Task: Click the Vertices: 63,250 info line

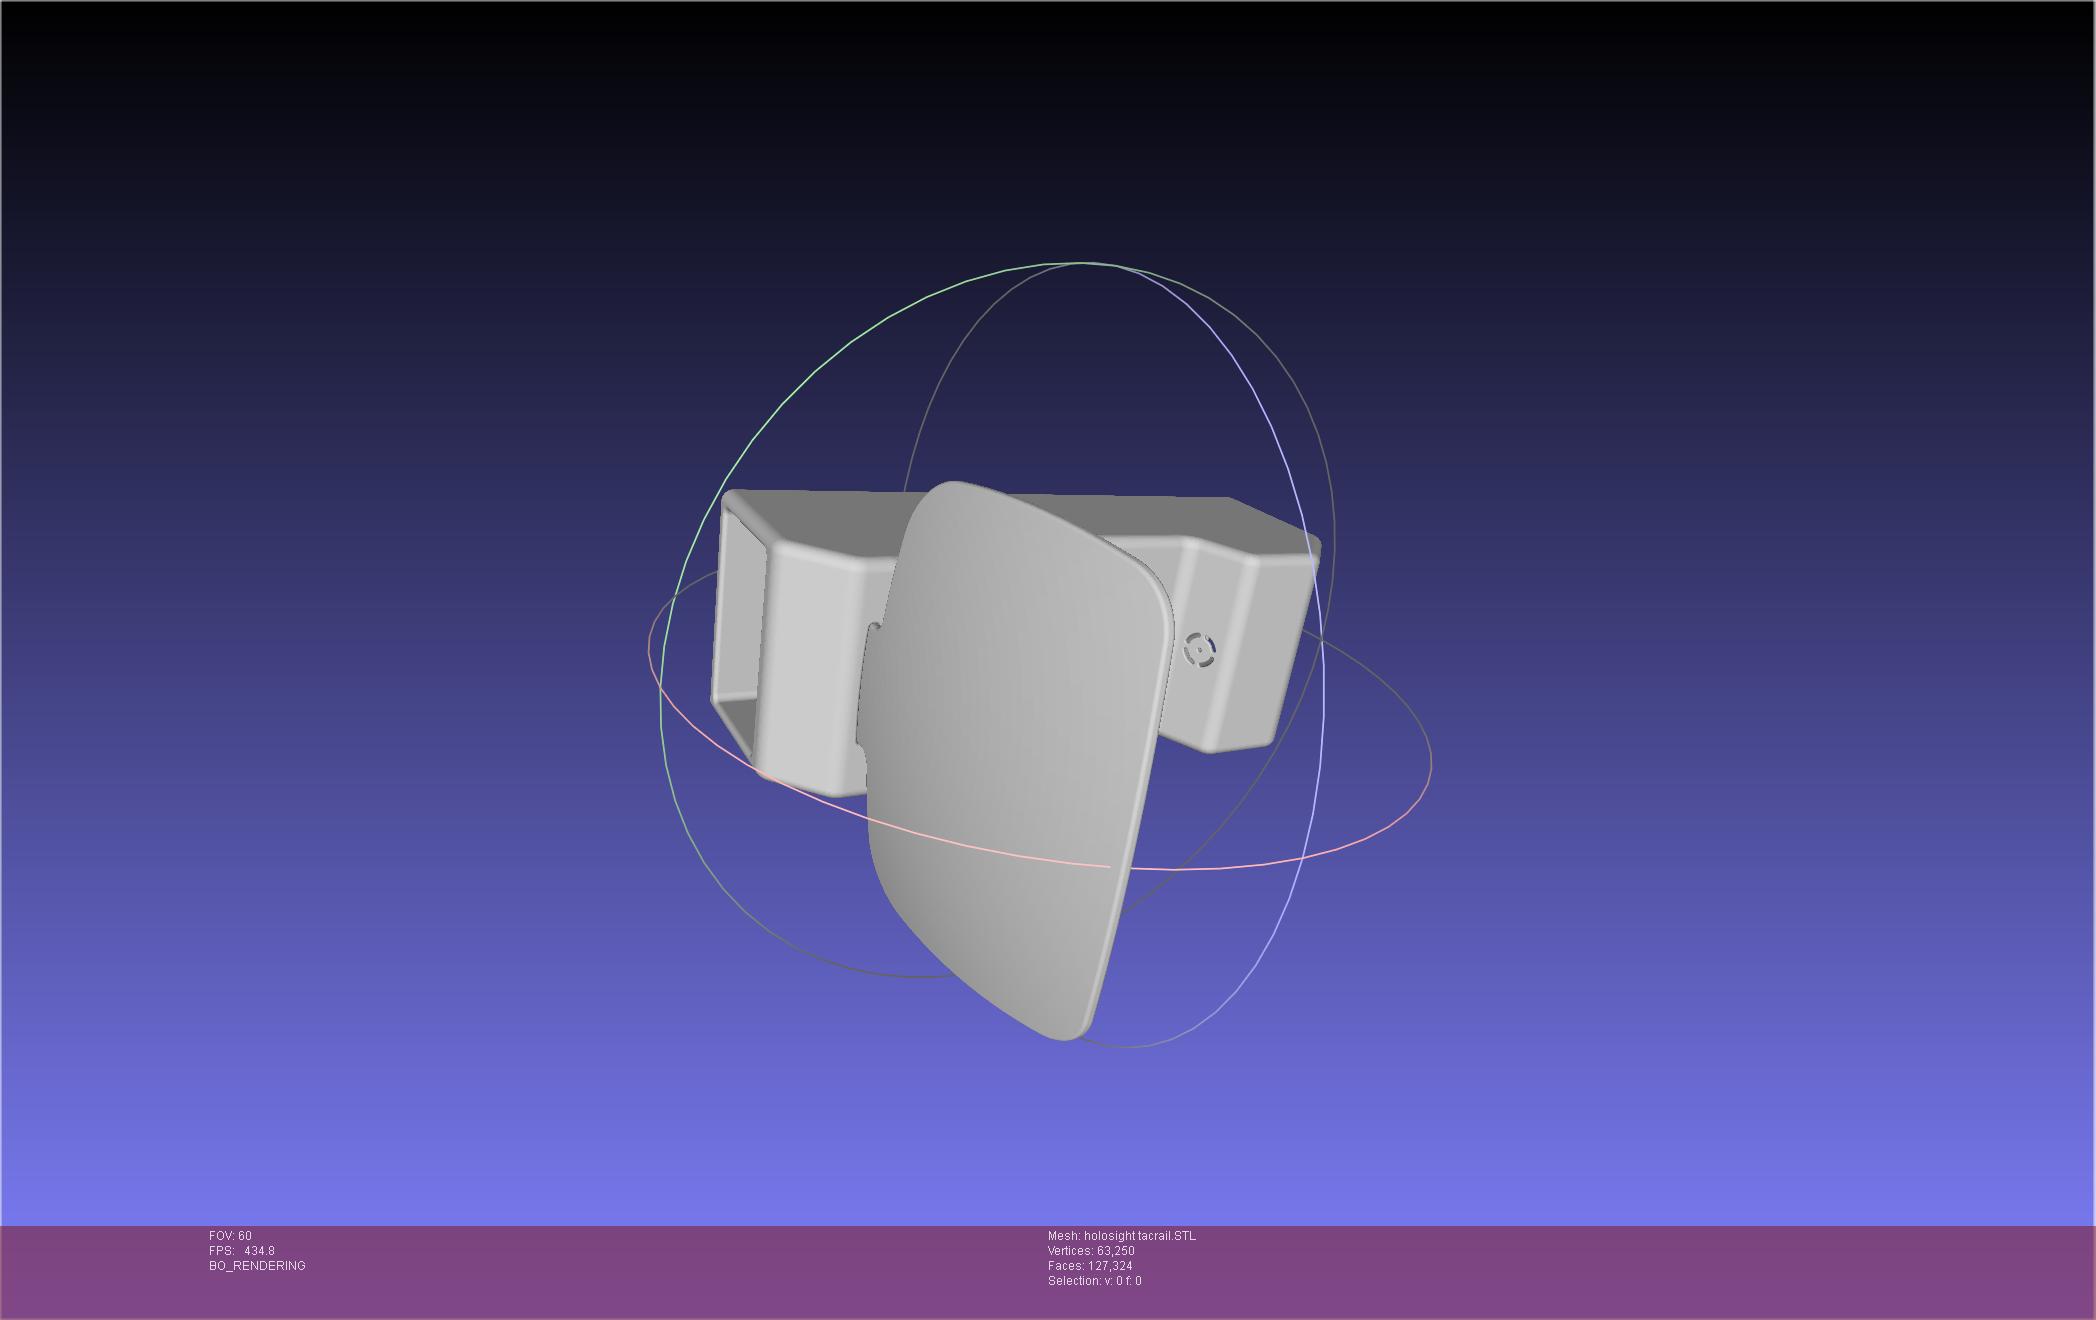Action: pyautogui.click(x=1091, y=1251)
